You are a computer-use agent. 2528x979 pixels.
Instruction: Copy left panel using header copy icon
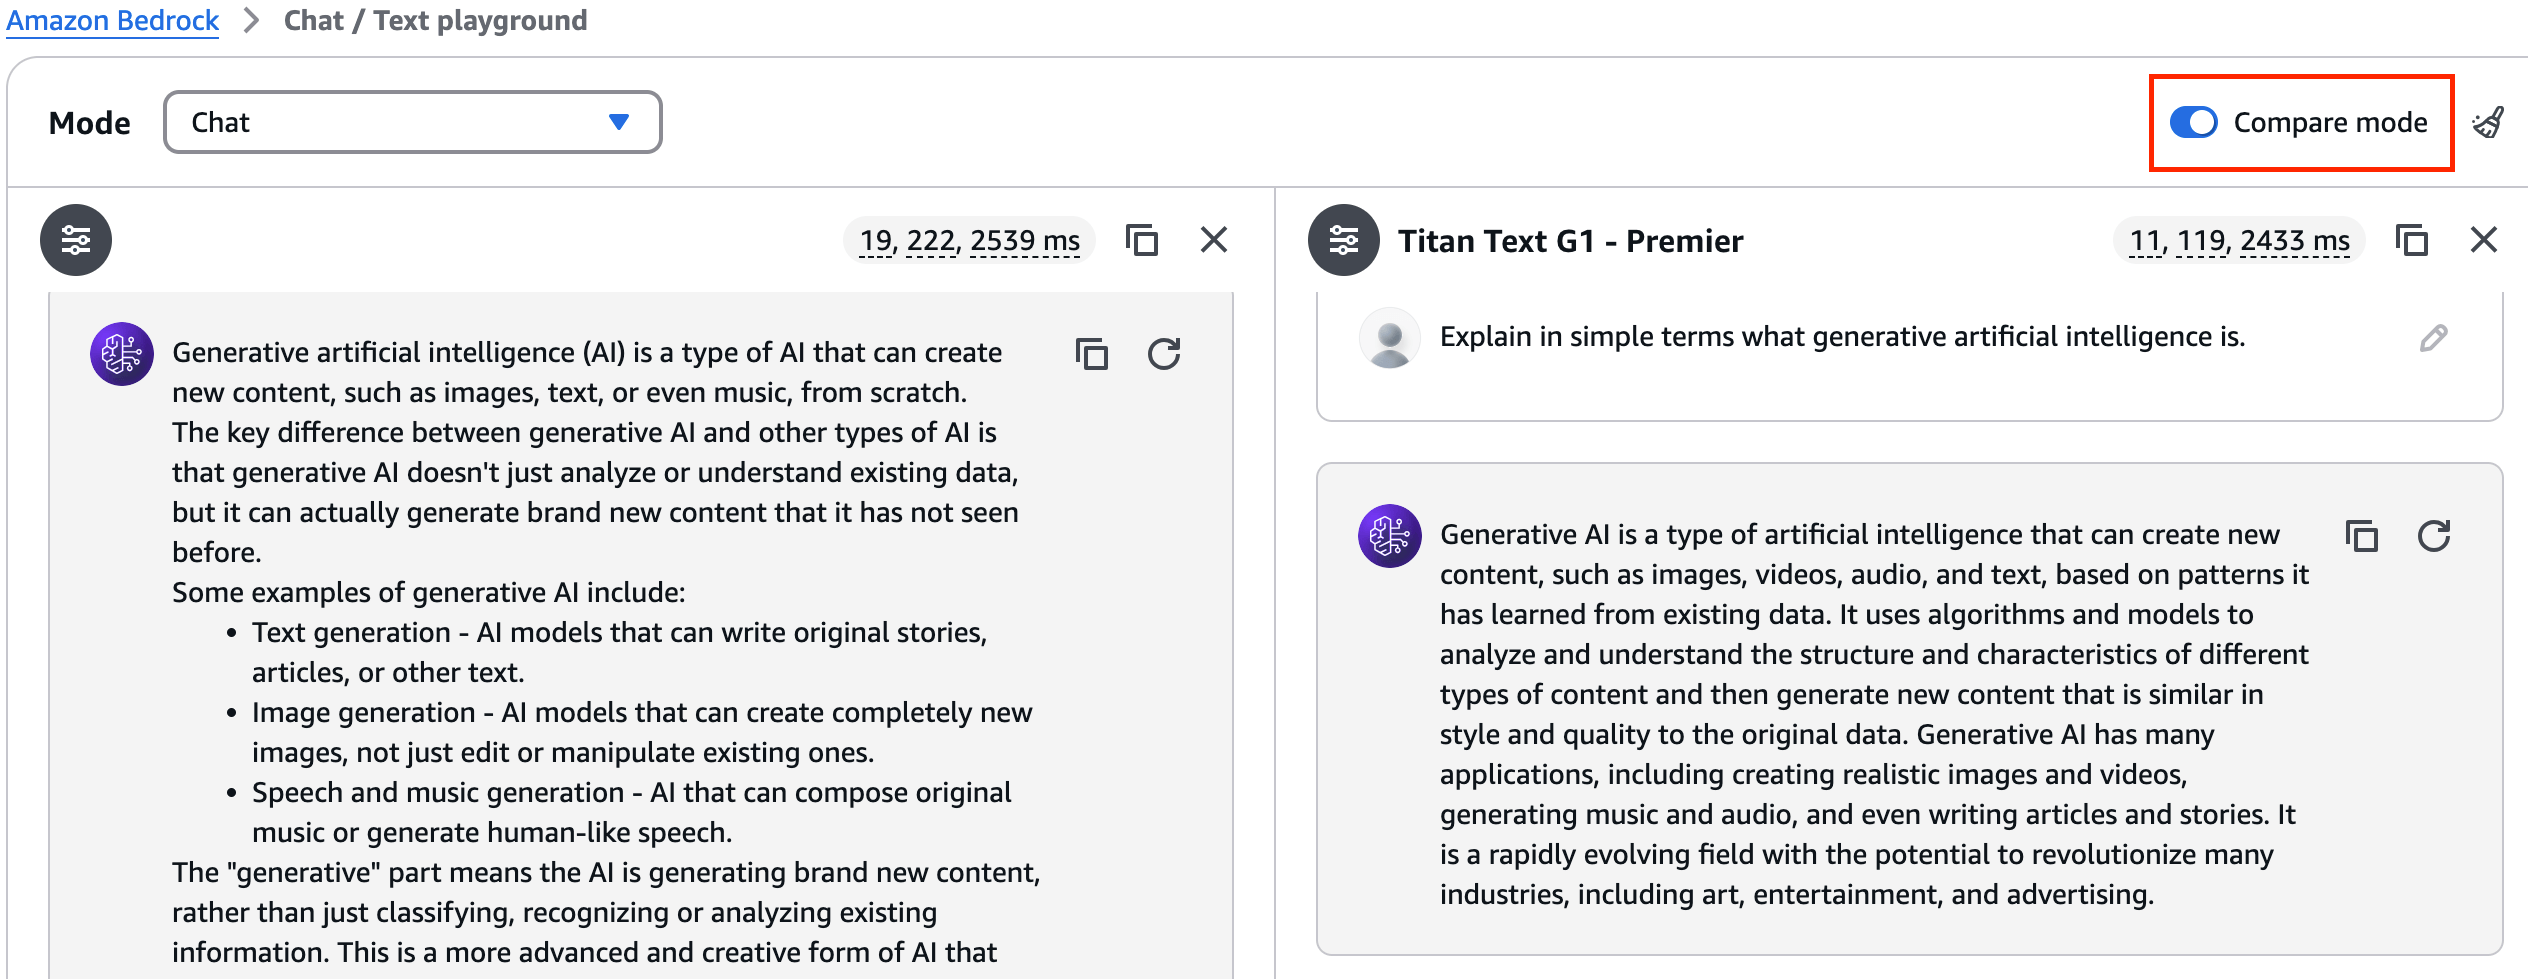click(x=1142, y=240)
